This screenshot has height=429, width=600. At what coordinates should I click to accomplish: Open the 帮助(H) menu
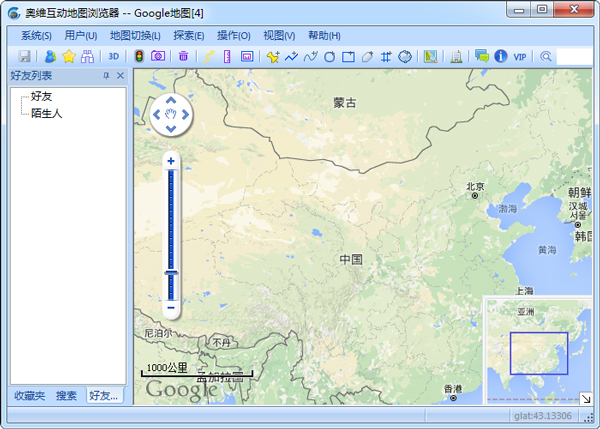point(324,36)
